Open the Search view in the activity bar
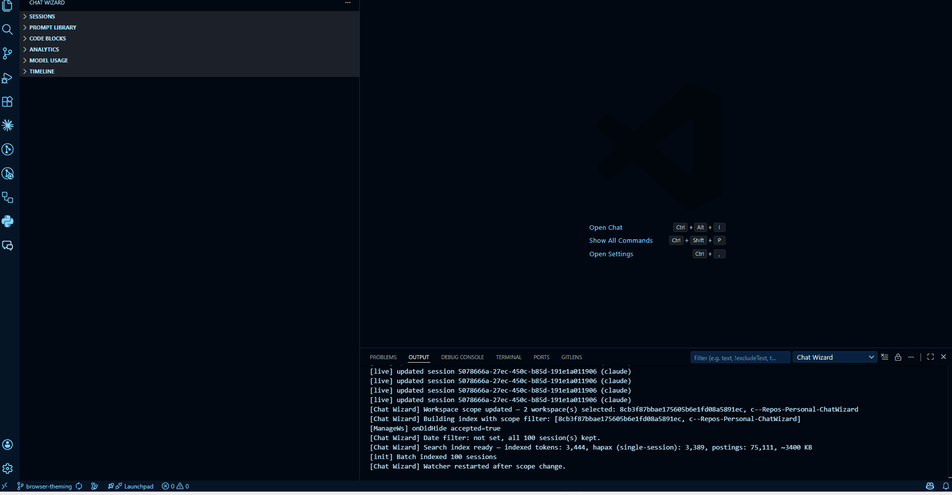The width and height of the screenshot is (952, 495). coord(7,29)
